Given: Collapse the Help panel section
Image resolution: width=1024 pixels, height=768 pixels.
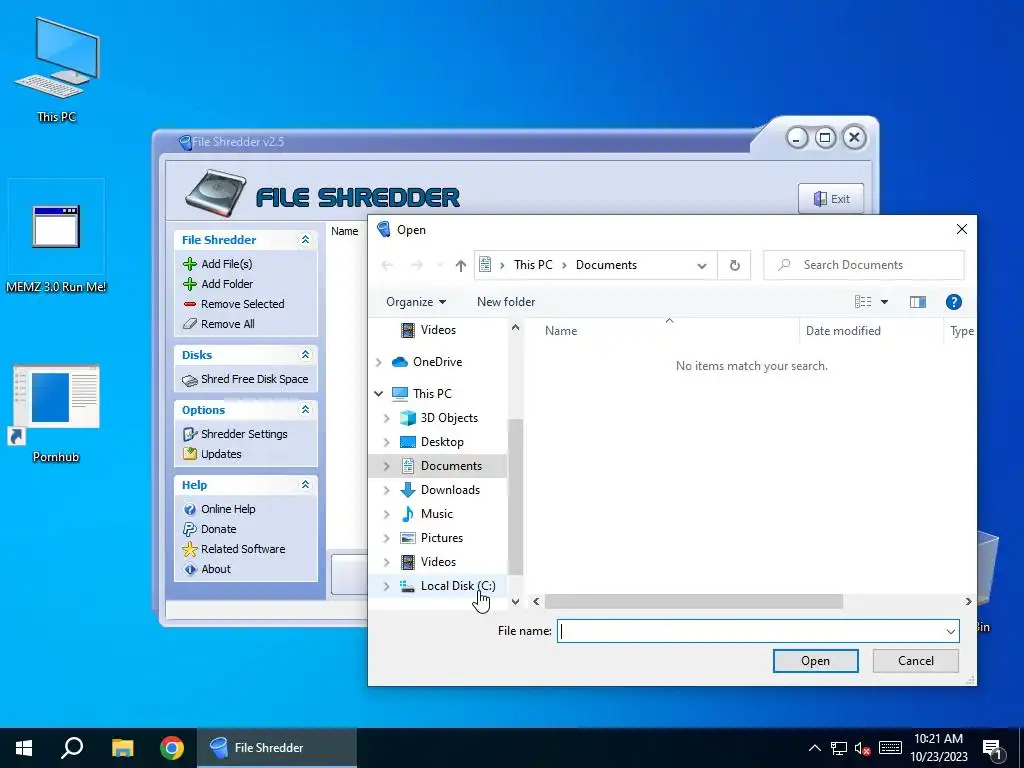Looking at the screenshot, I should 305,485.
